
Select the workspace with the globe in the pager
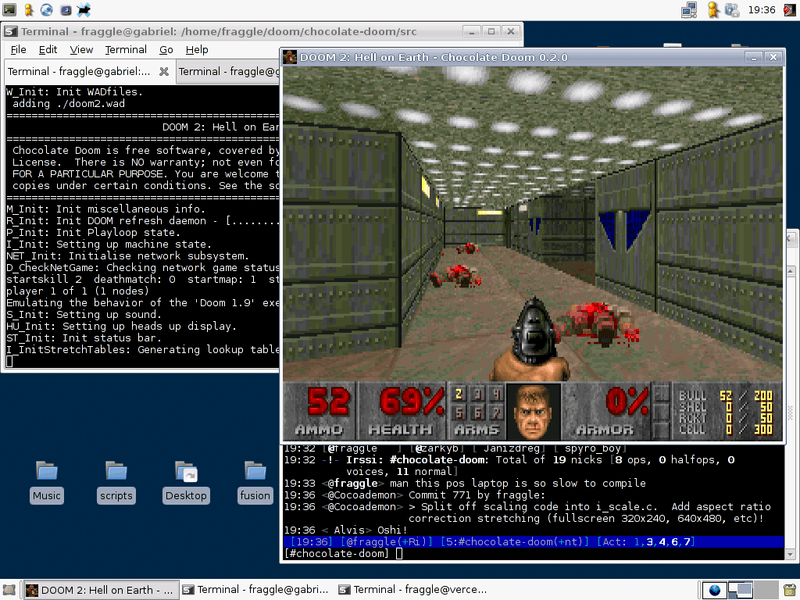714,590
